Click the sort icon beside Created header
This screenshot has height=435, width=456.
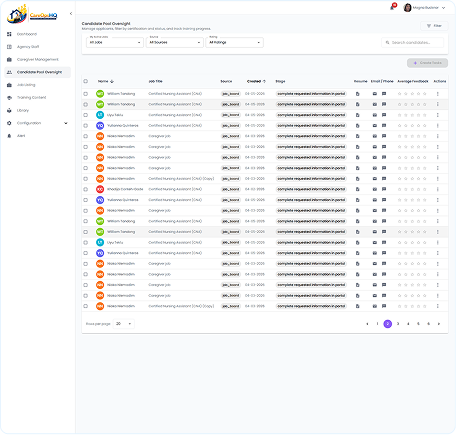264,81
